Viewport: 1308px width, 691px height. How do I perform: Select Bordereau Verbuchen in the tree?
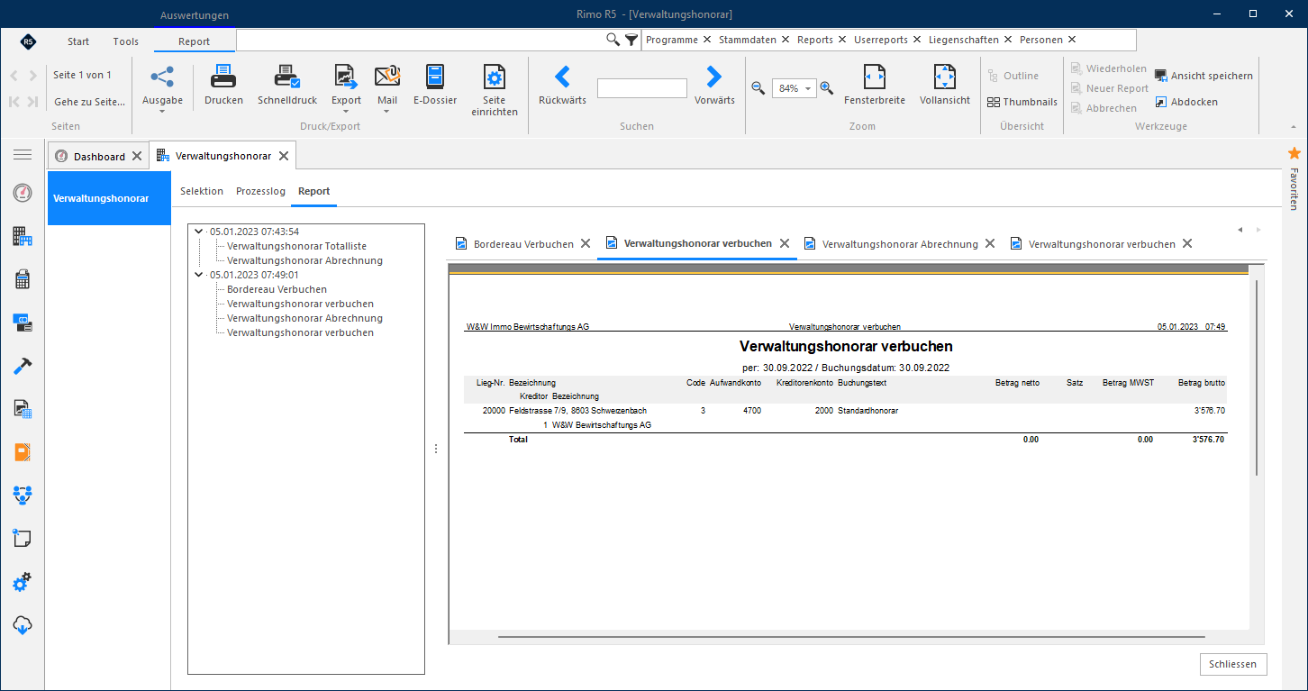tap(277, 289)
